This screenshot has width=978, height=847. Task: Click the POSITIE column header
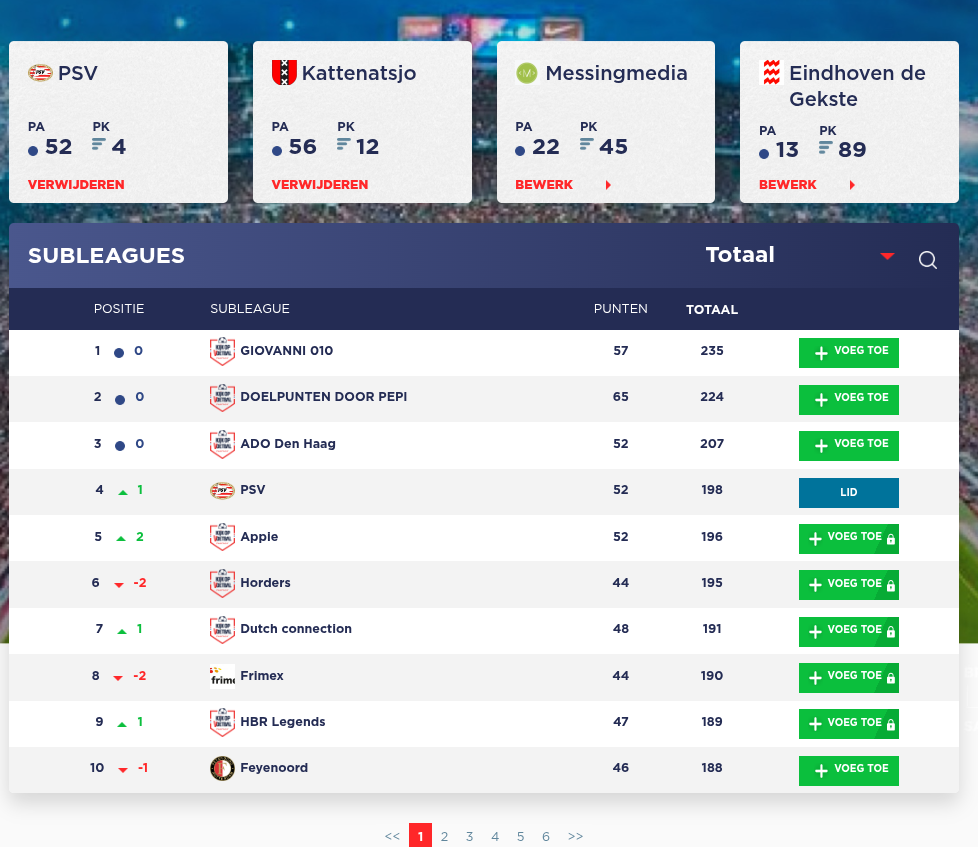[119, 309]
